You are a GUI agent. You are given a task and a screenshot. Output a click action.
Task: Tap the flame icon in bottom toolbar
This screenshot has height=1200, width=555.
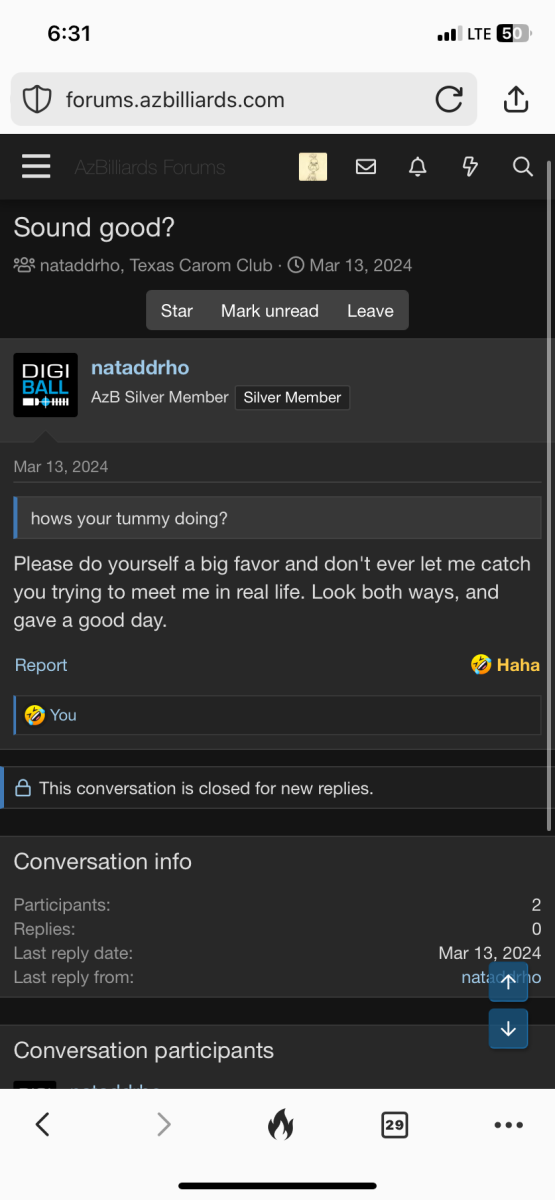point(281,1125)
